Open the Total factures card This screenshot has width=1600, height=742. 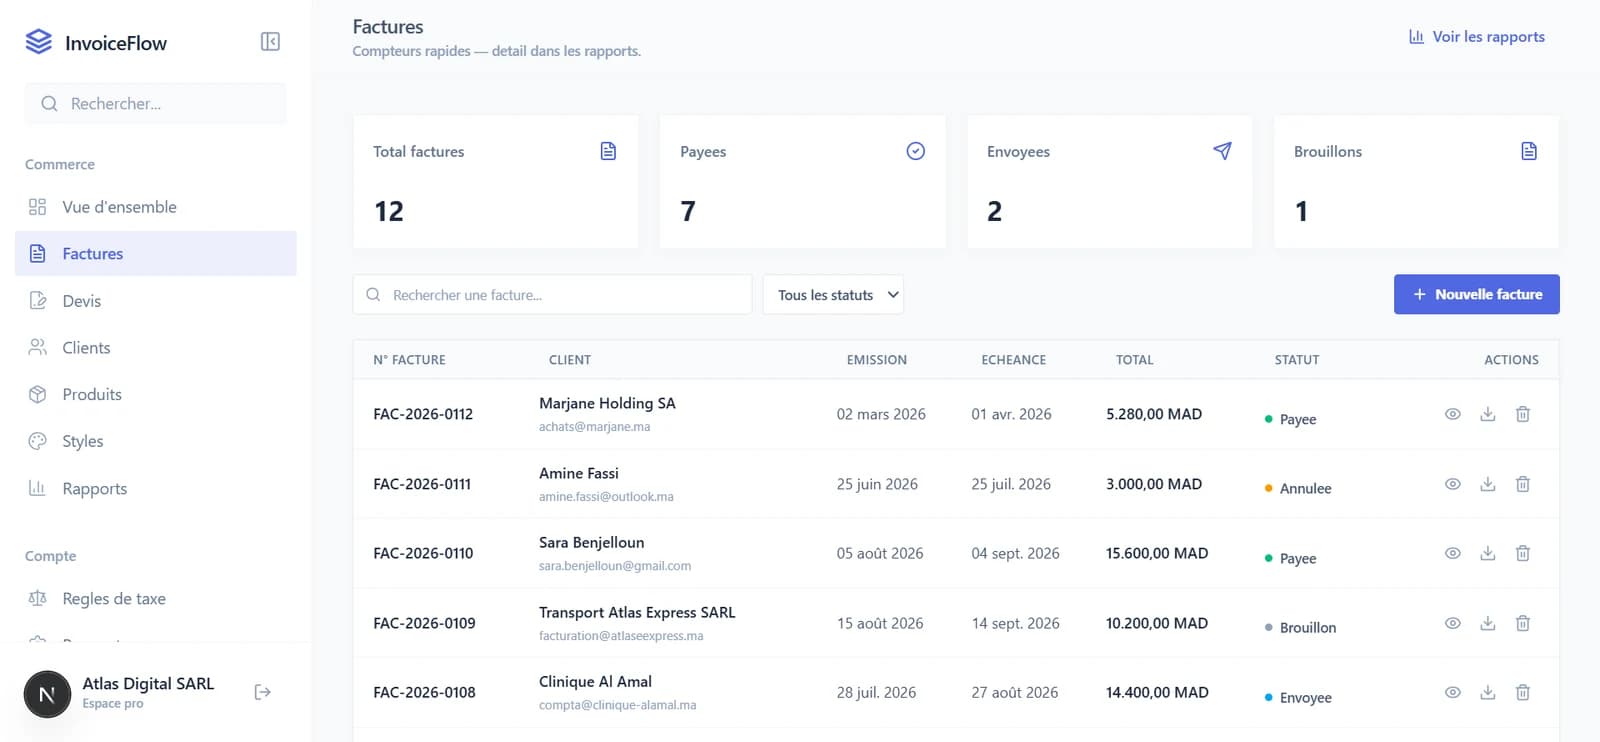[x=496, y=182]
